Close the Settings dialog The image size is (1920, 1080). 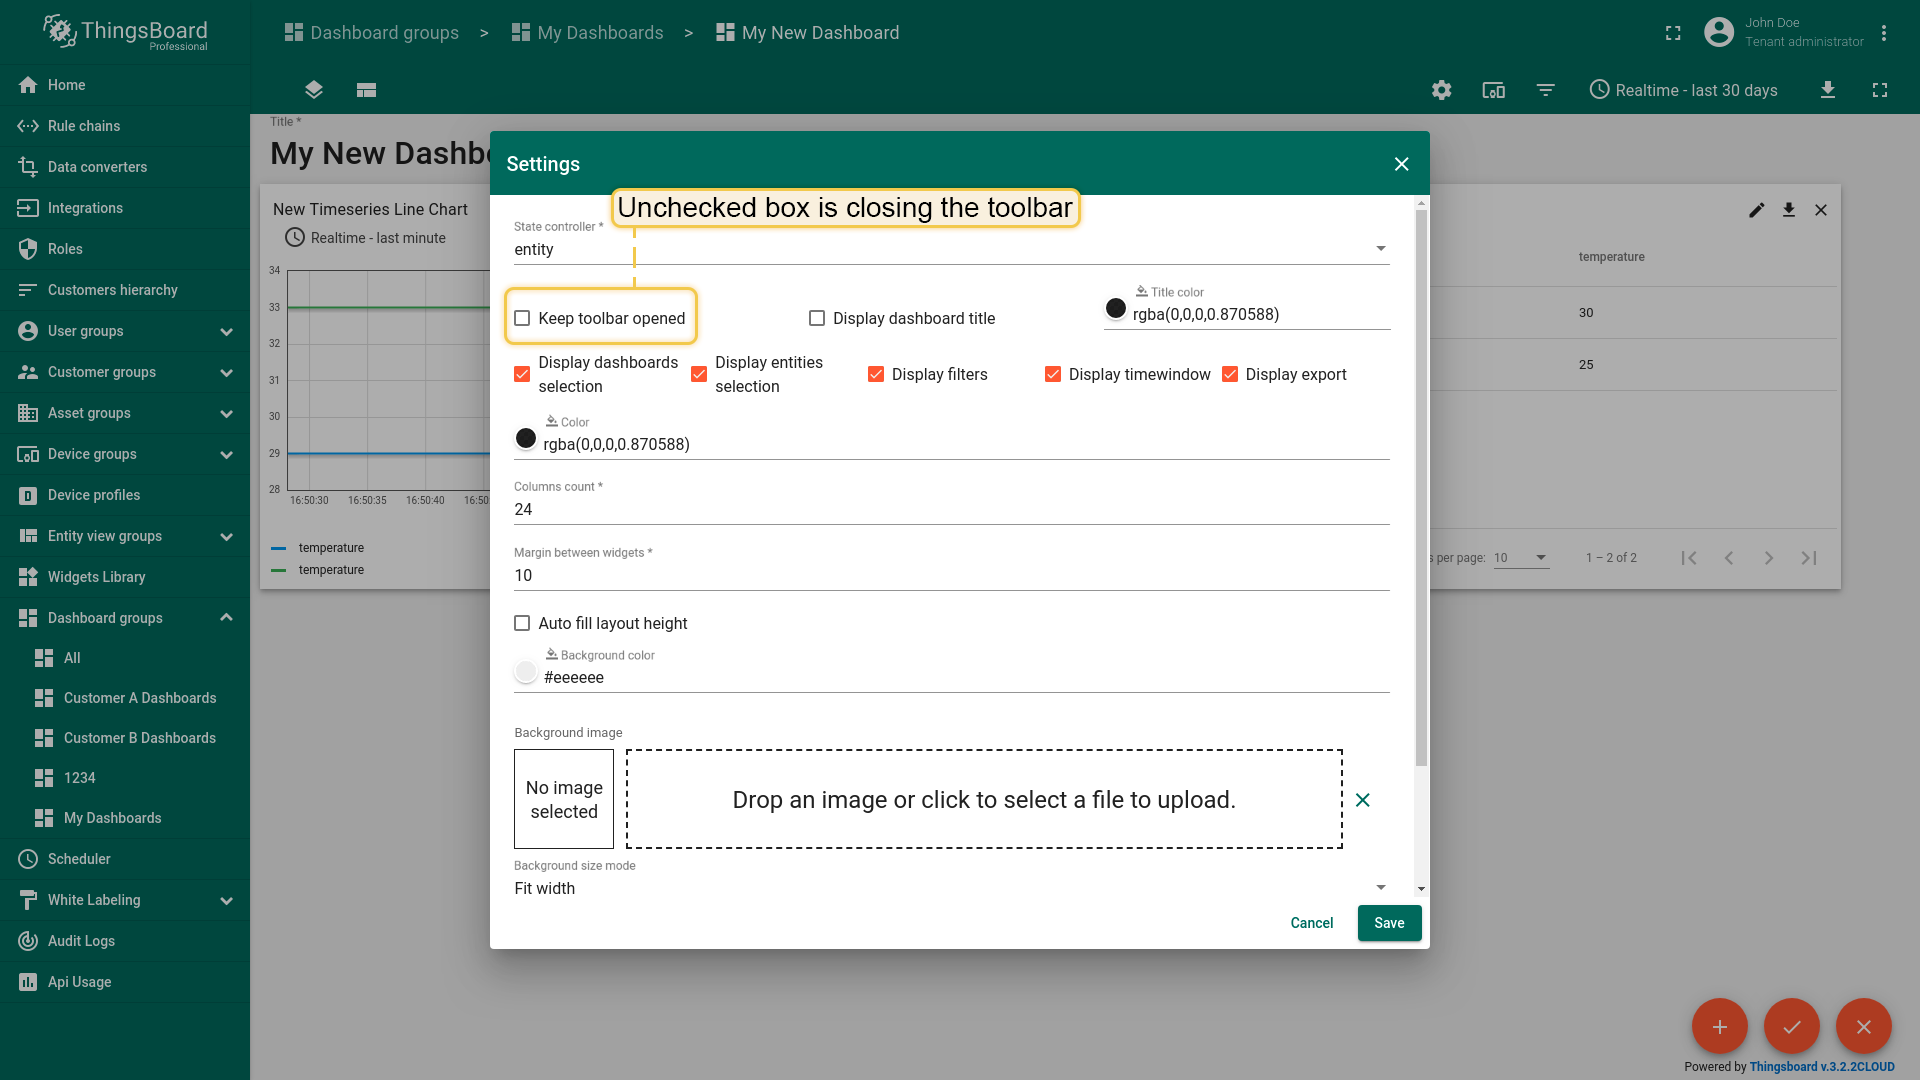1401,164
